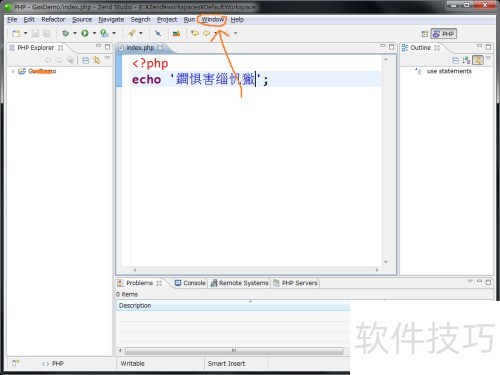This screenshot has width=500, height=375.
Task: Open the Debug dropdown arrow
Action: (x=75, y=33)
